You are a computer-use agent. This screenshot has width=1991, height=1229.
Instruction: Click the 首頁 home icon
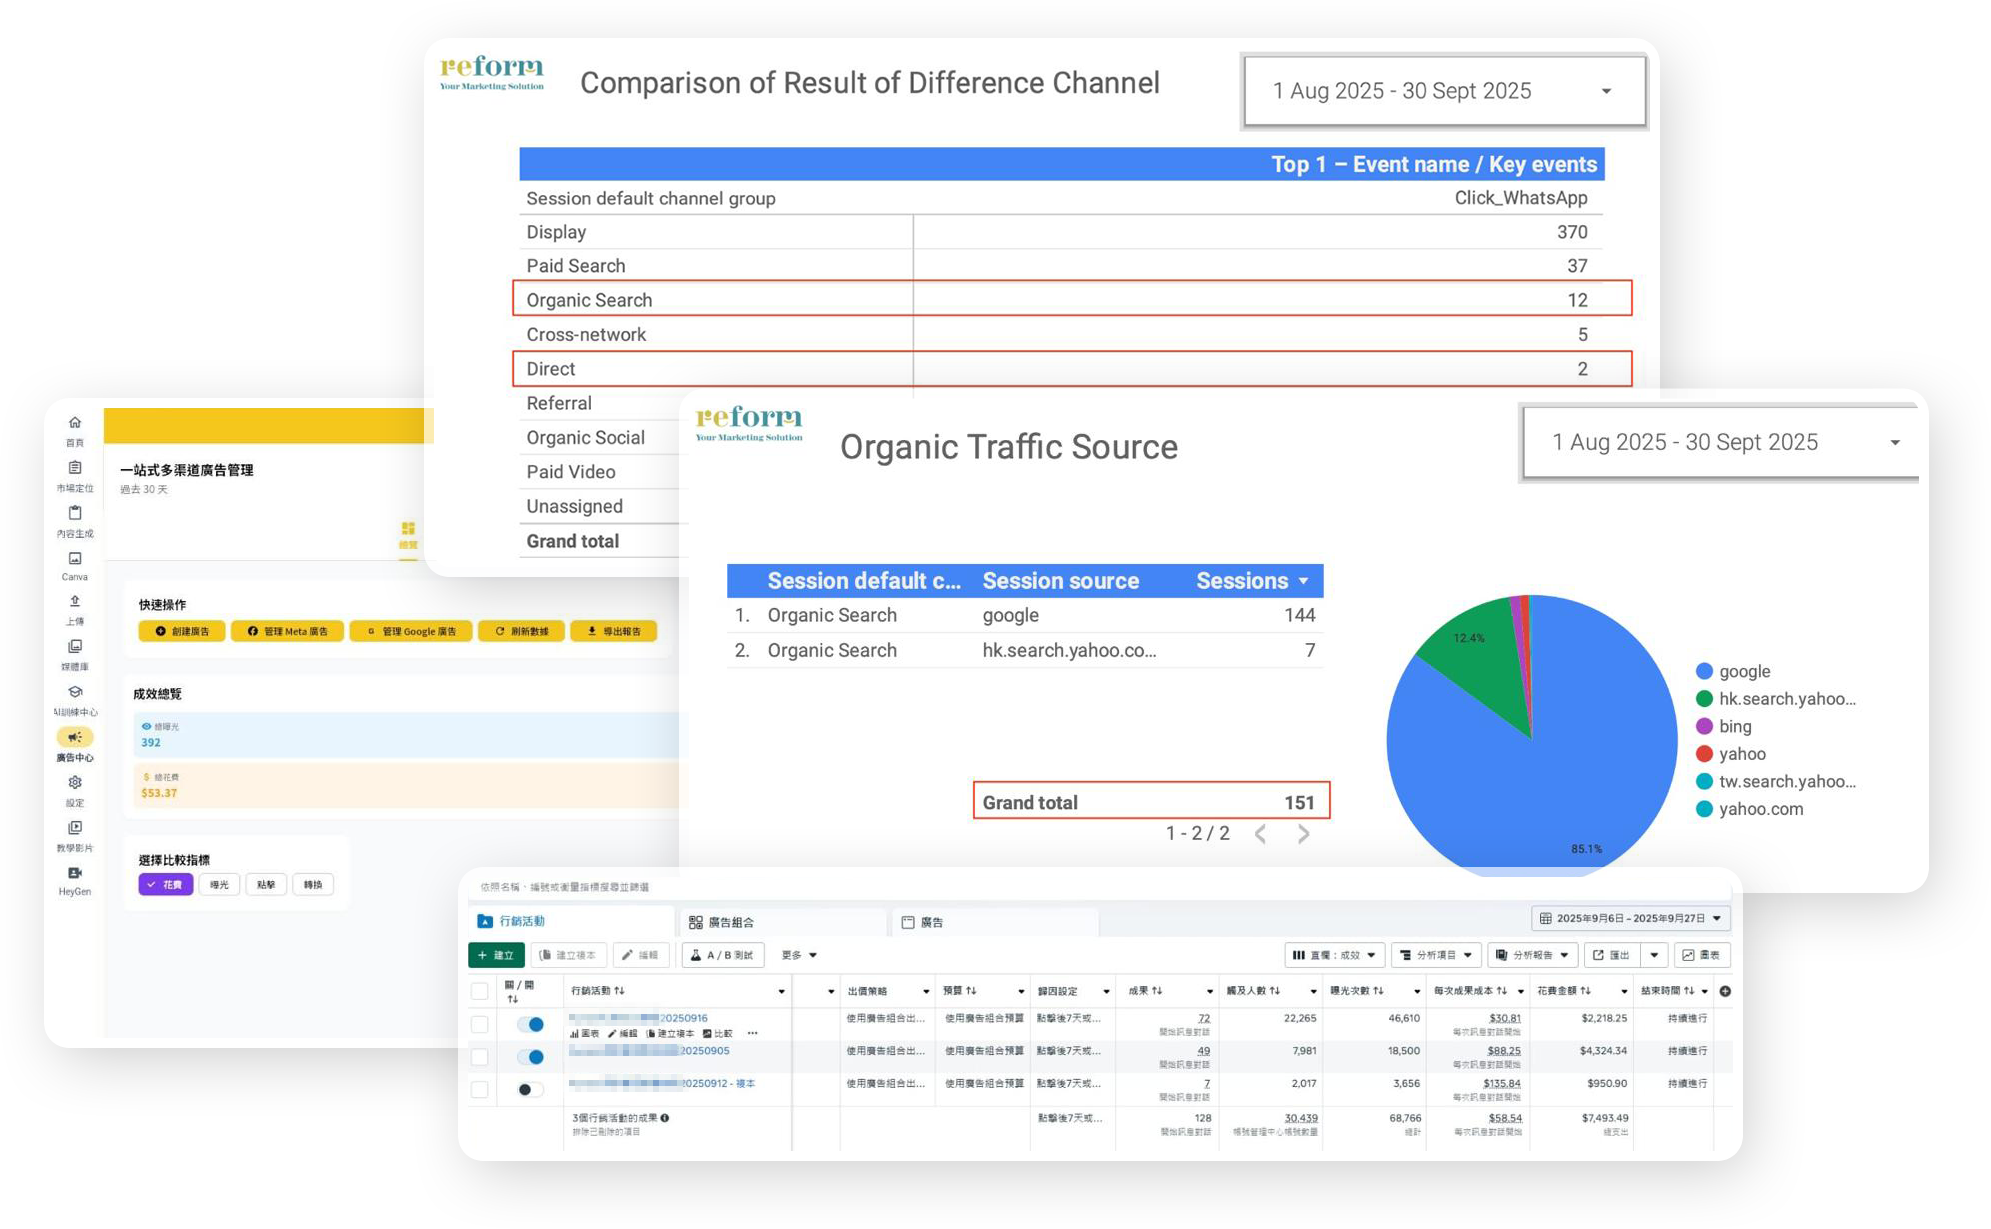[x=75, y=423]
